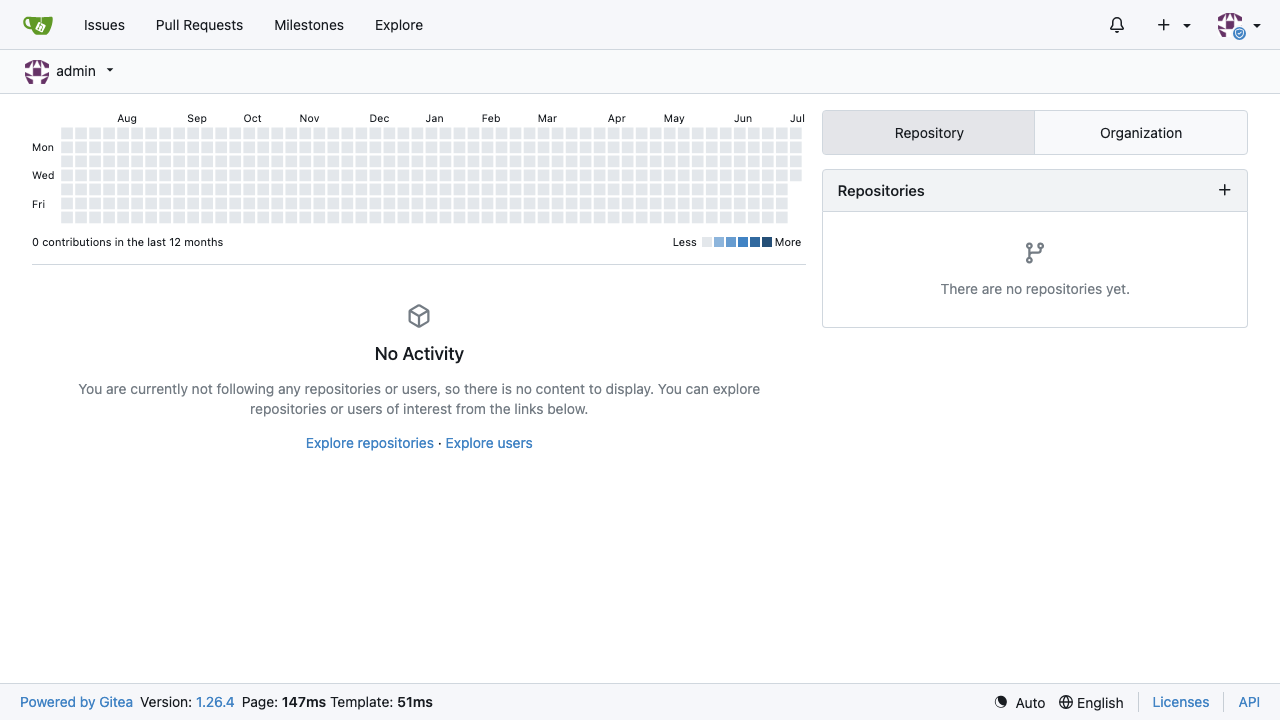Follow the Explore repositories link
1280x720 pixels.
(x=370, y=443)
